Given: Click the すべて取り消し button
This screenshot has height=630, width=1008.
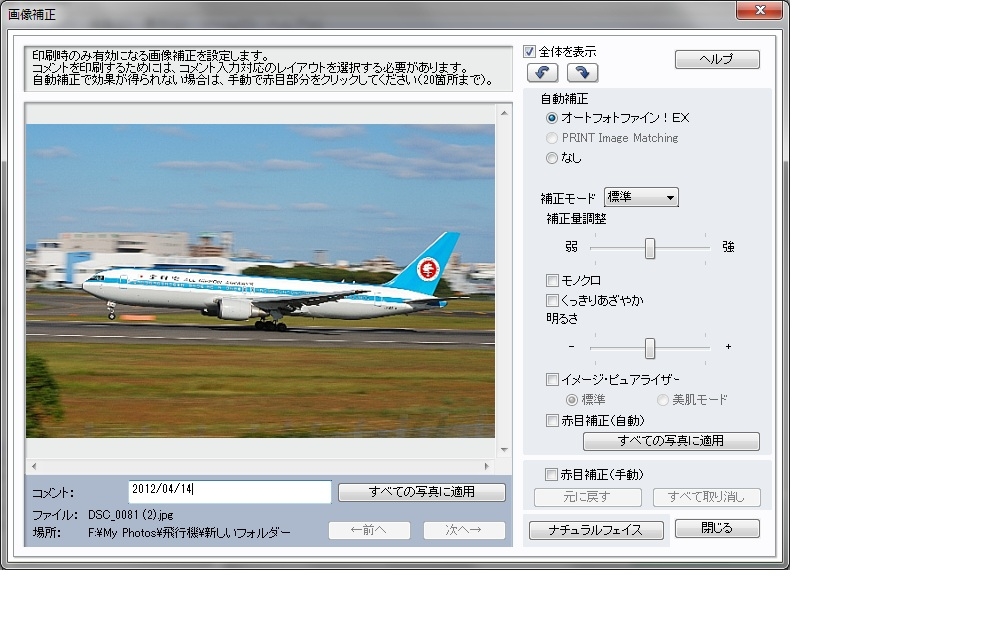Looking at the screenshot, I should pyautogui.click(x=706, y=497).
